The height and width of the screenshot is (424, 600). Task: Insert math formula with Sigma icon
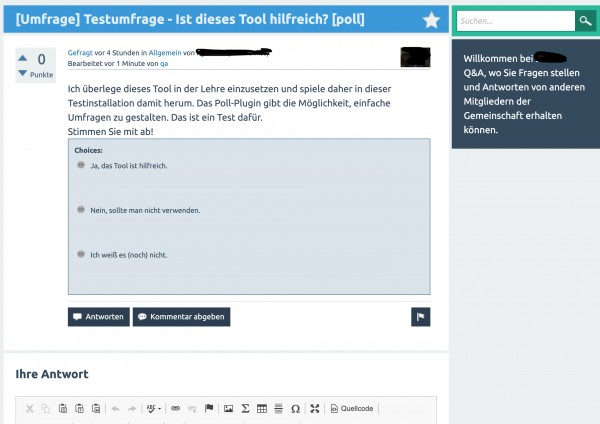tap(245, 408)
